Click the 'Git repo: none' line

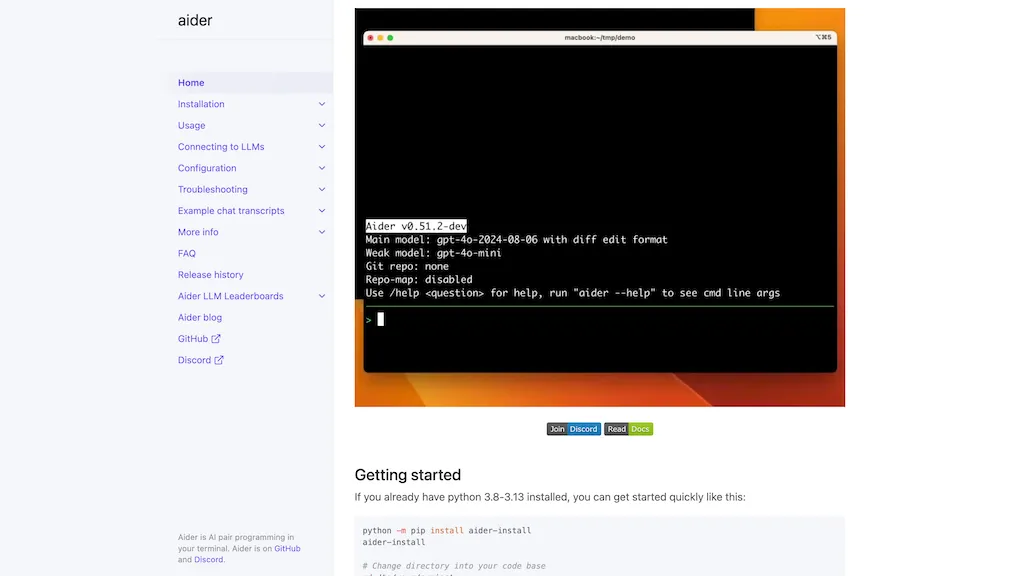coord(407,266)
